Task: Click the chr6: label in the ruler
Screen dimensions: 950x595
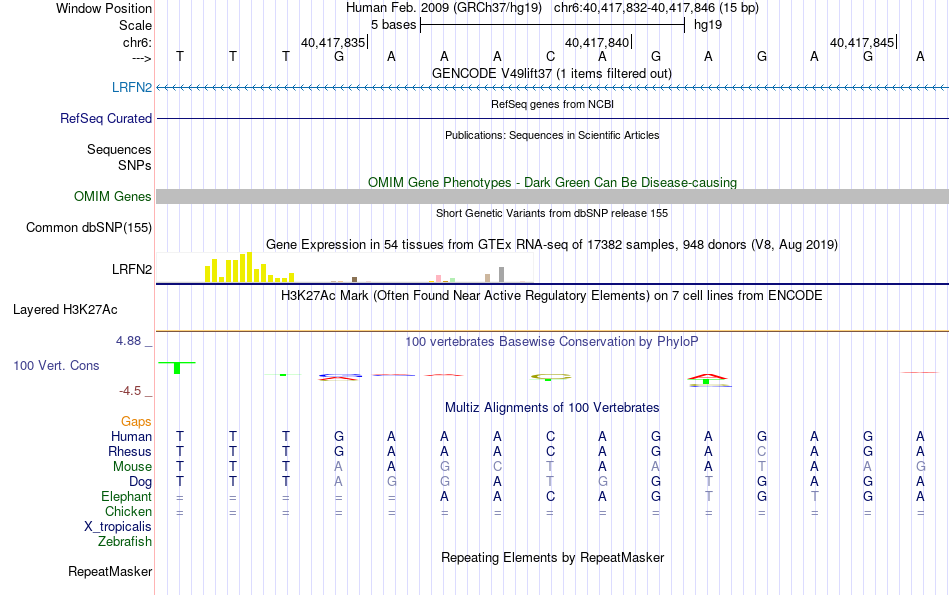Action: (137, 42)
